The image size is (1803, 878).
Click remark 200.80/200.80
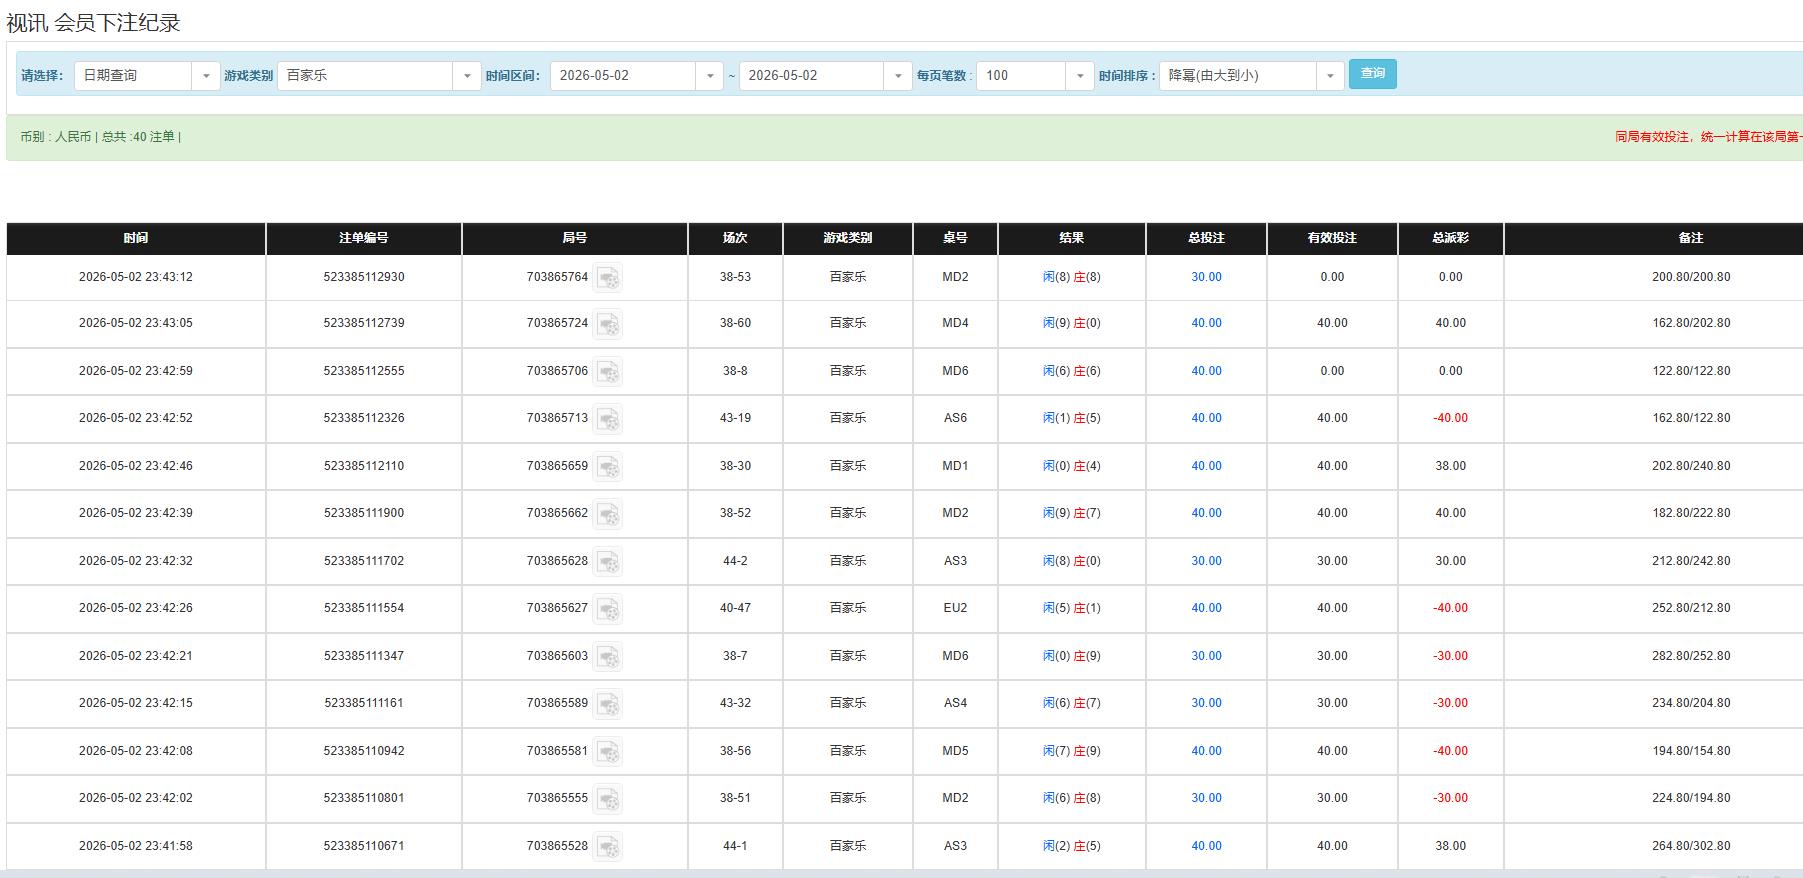tap(1691, 277)
